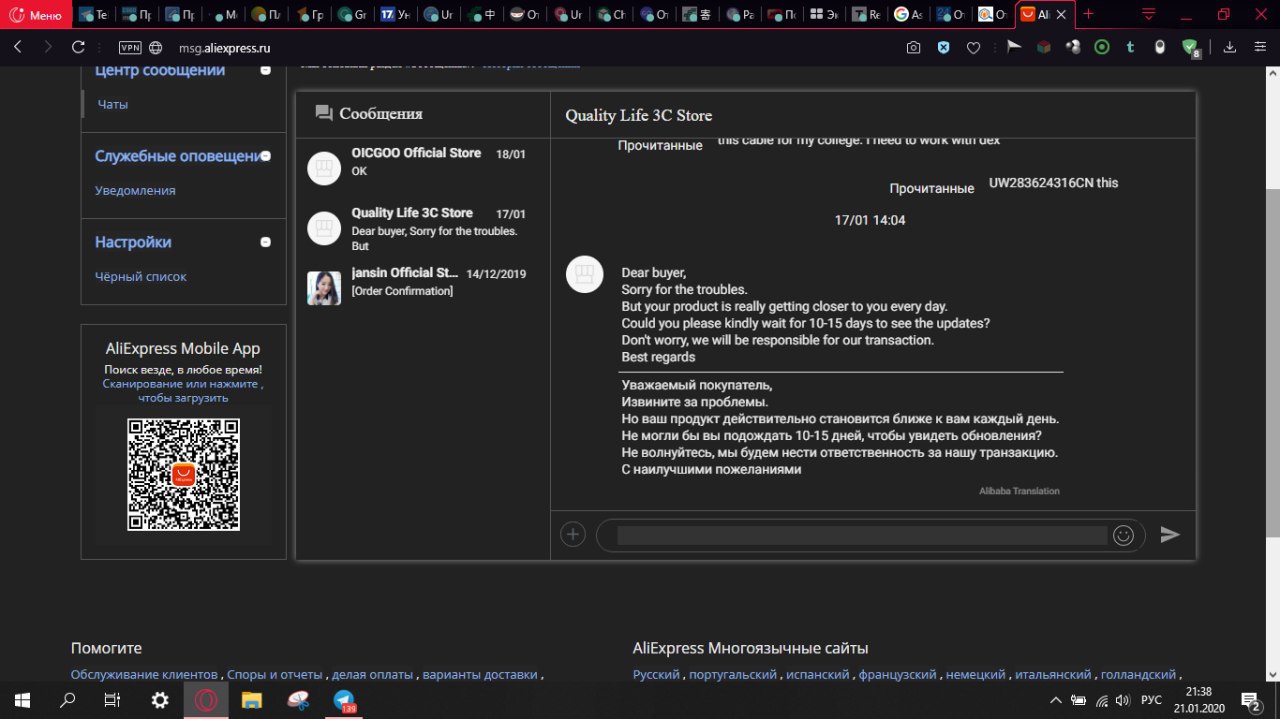Collapse the Служебные оповещения section
This screenshot has width=1280, height=719.
(x=265, y=156)
